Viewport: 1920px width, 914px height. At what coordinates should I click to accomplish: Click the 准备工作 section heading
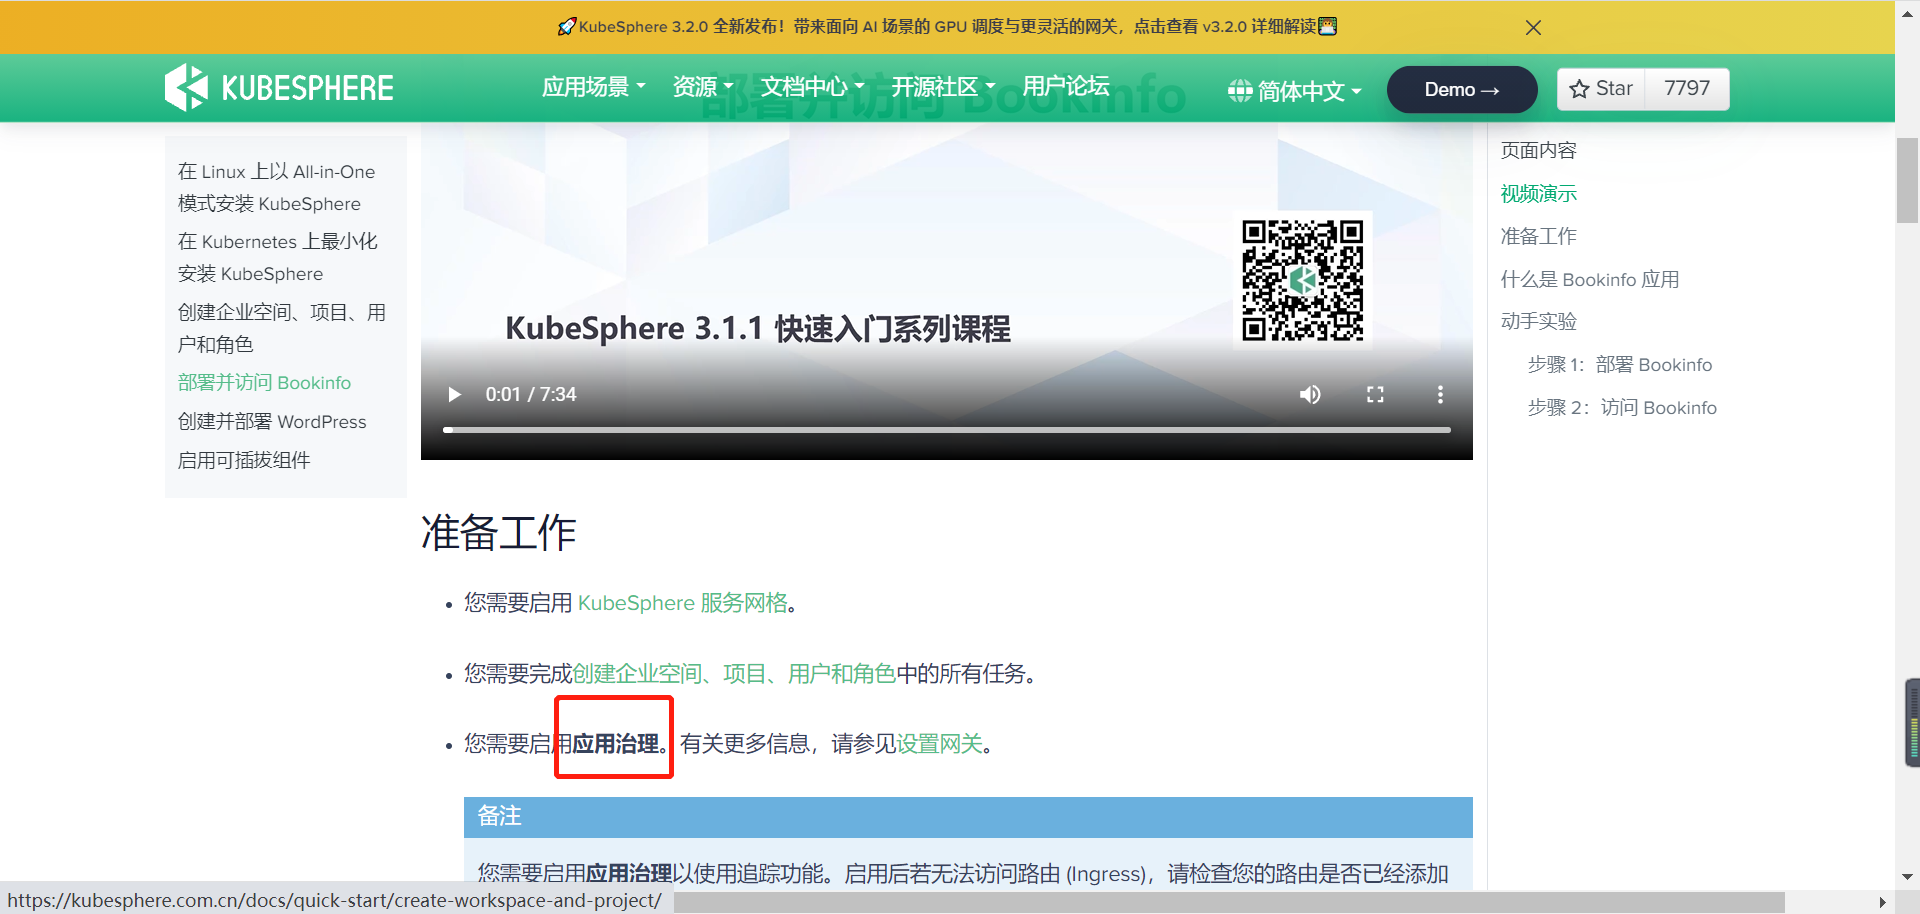click(x=499, y=533)
